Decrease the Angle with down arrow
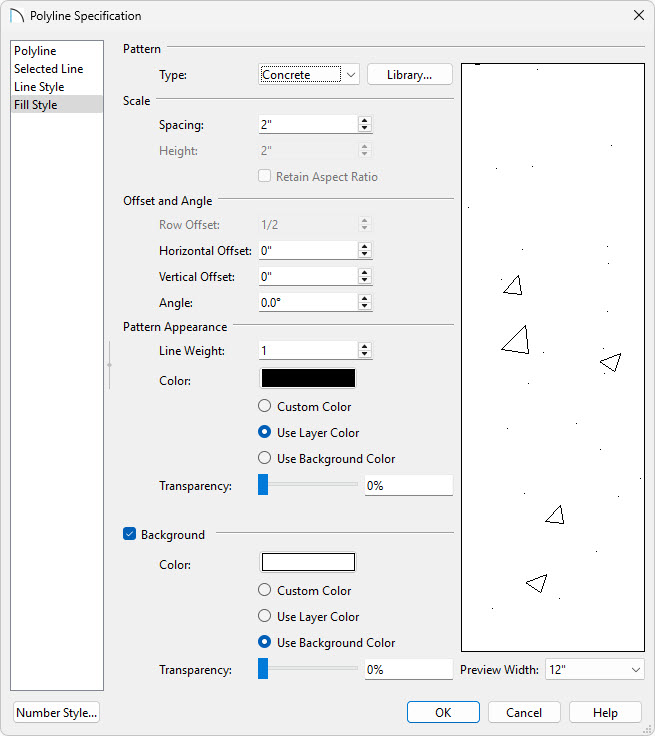655x736 pixels. [x=364, y=307]
